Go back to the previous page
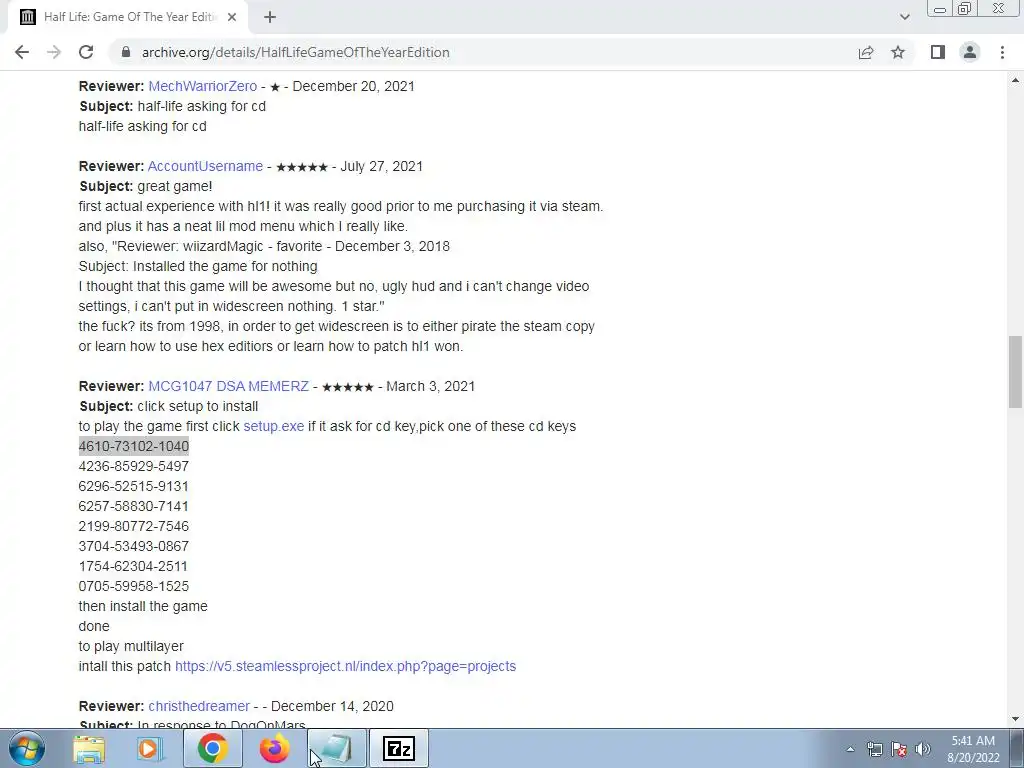 (22, 52)
